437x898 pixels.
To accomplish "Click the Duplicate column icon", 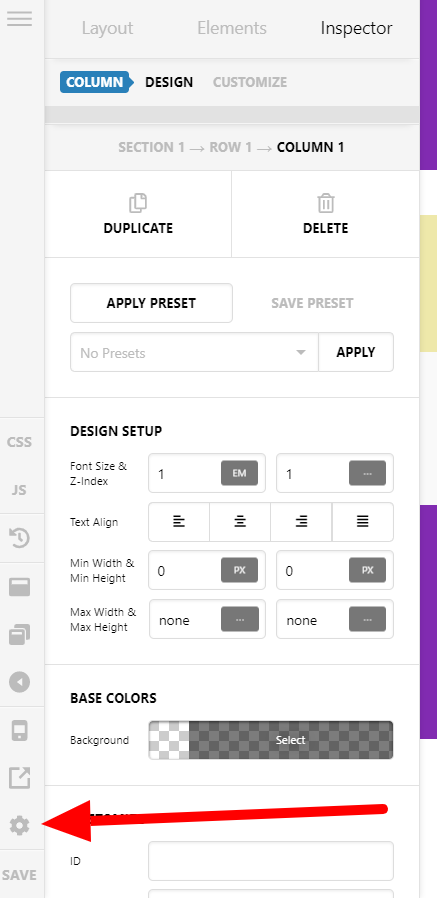I will pos(138,203).
